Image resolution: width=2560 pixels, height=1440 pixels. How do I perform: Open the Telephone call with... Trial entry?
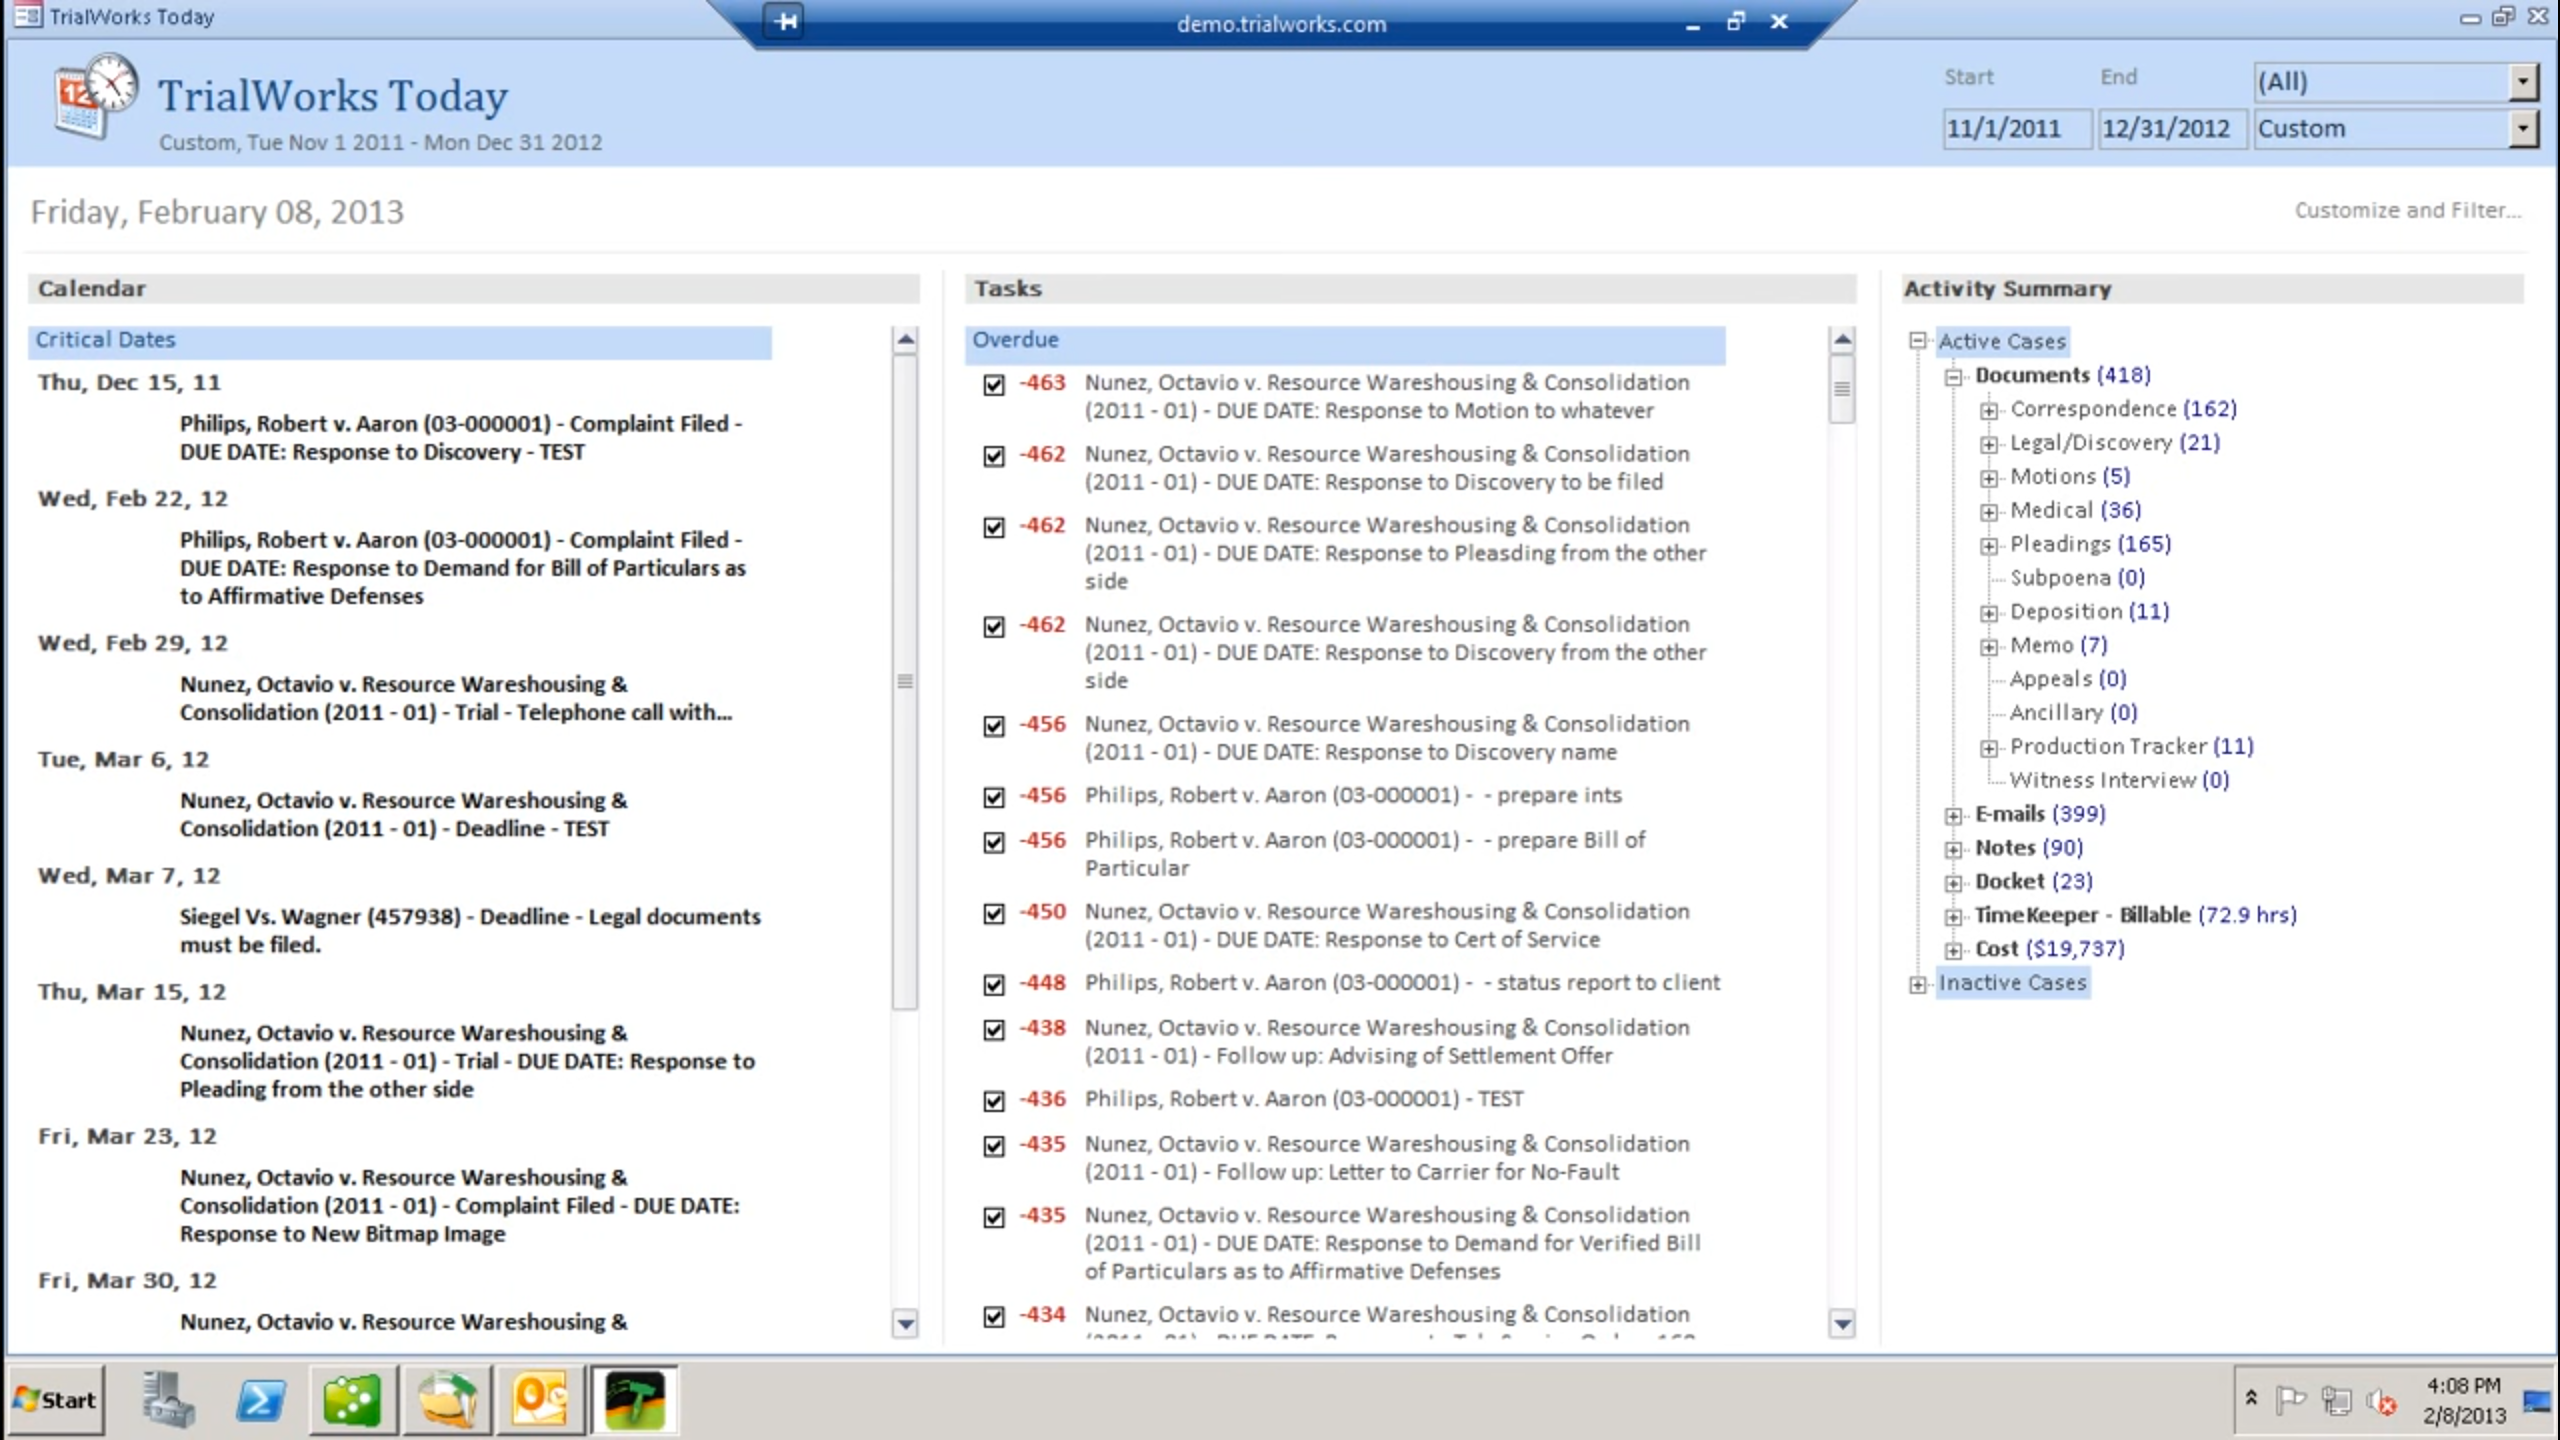(456, 698)
